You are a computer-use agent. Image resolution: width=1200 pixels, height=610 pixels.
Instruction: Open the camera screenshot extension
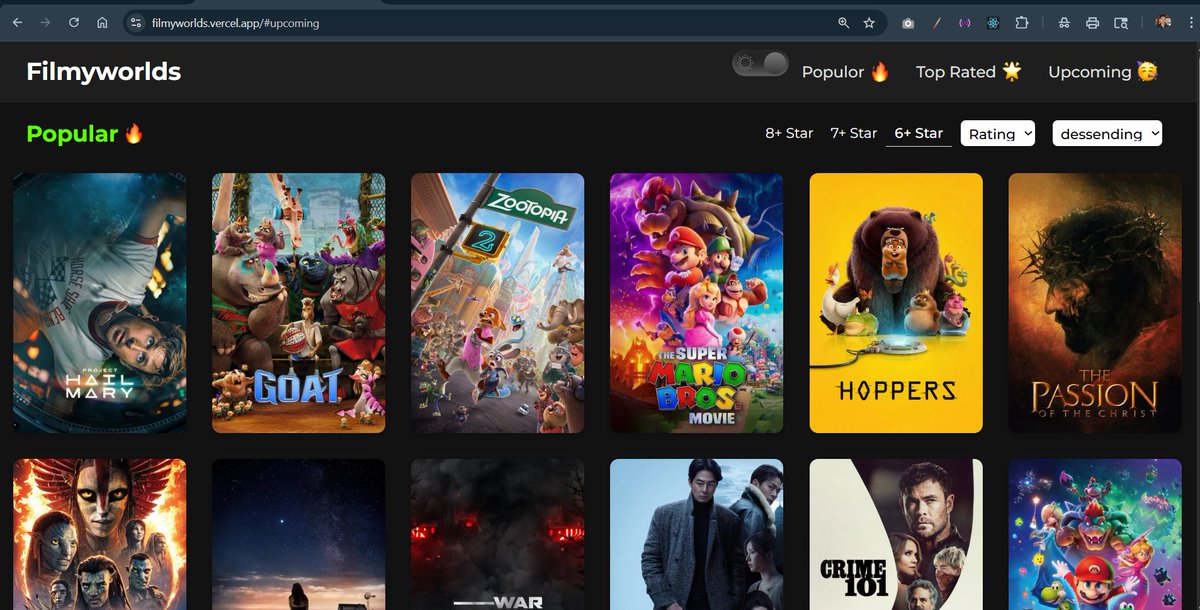pos(908,22)
